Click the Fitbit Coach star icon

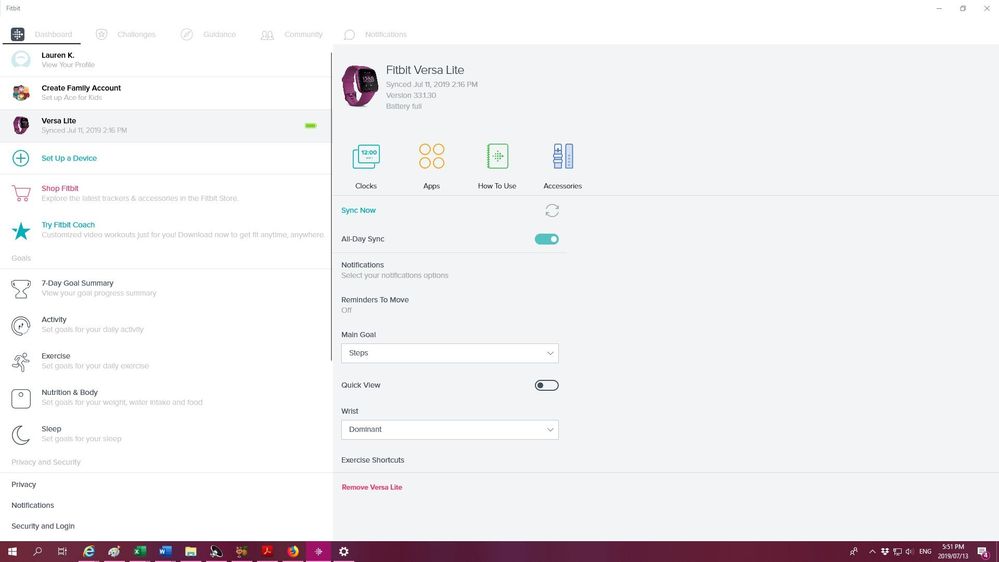[21, 231]
